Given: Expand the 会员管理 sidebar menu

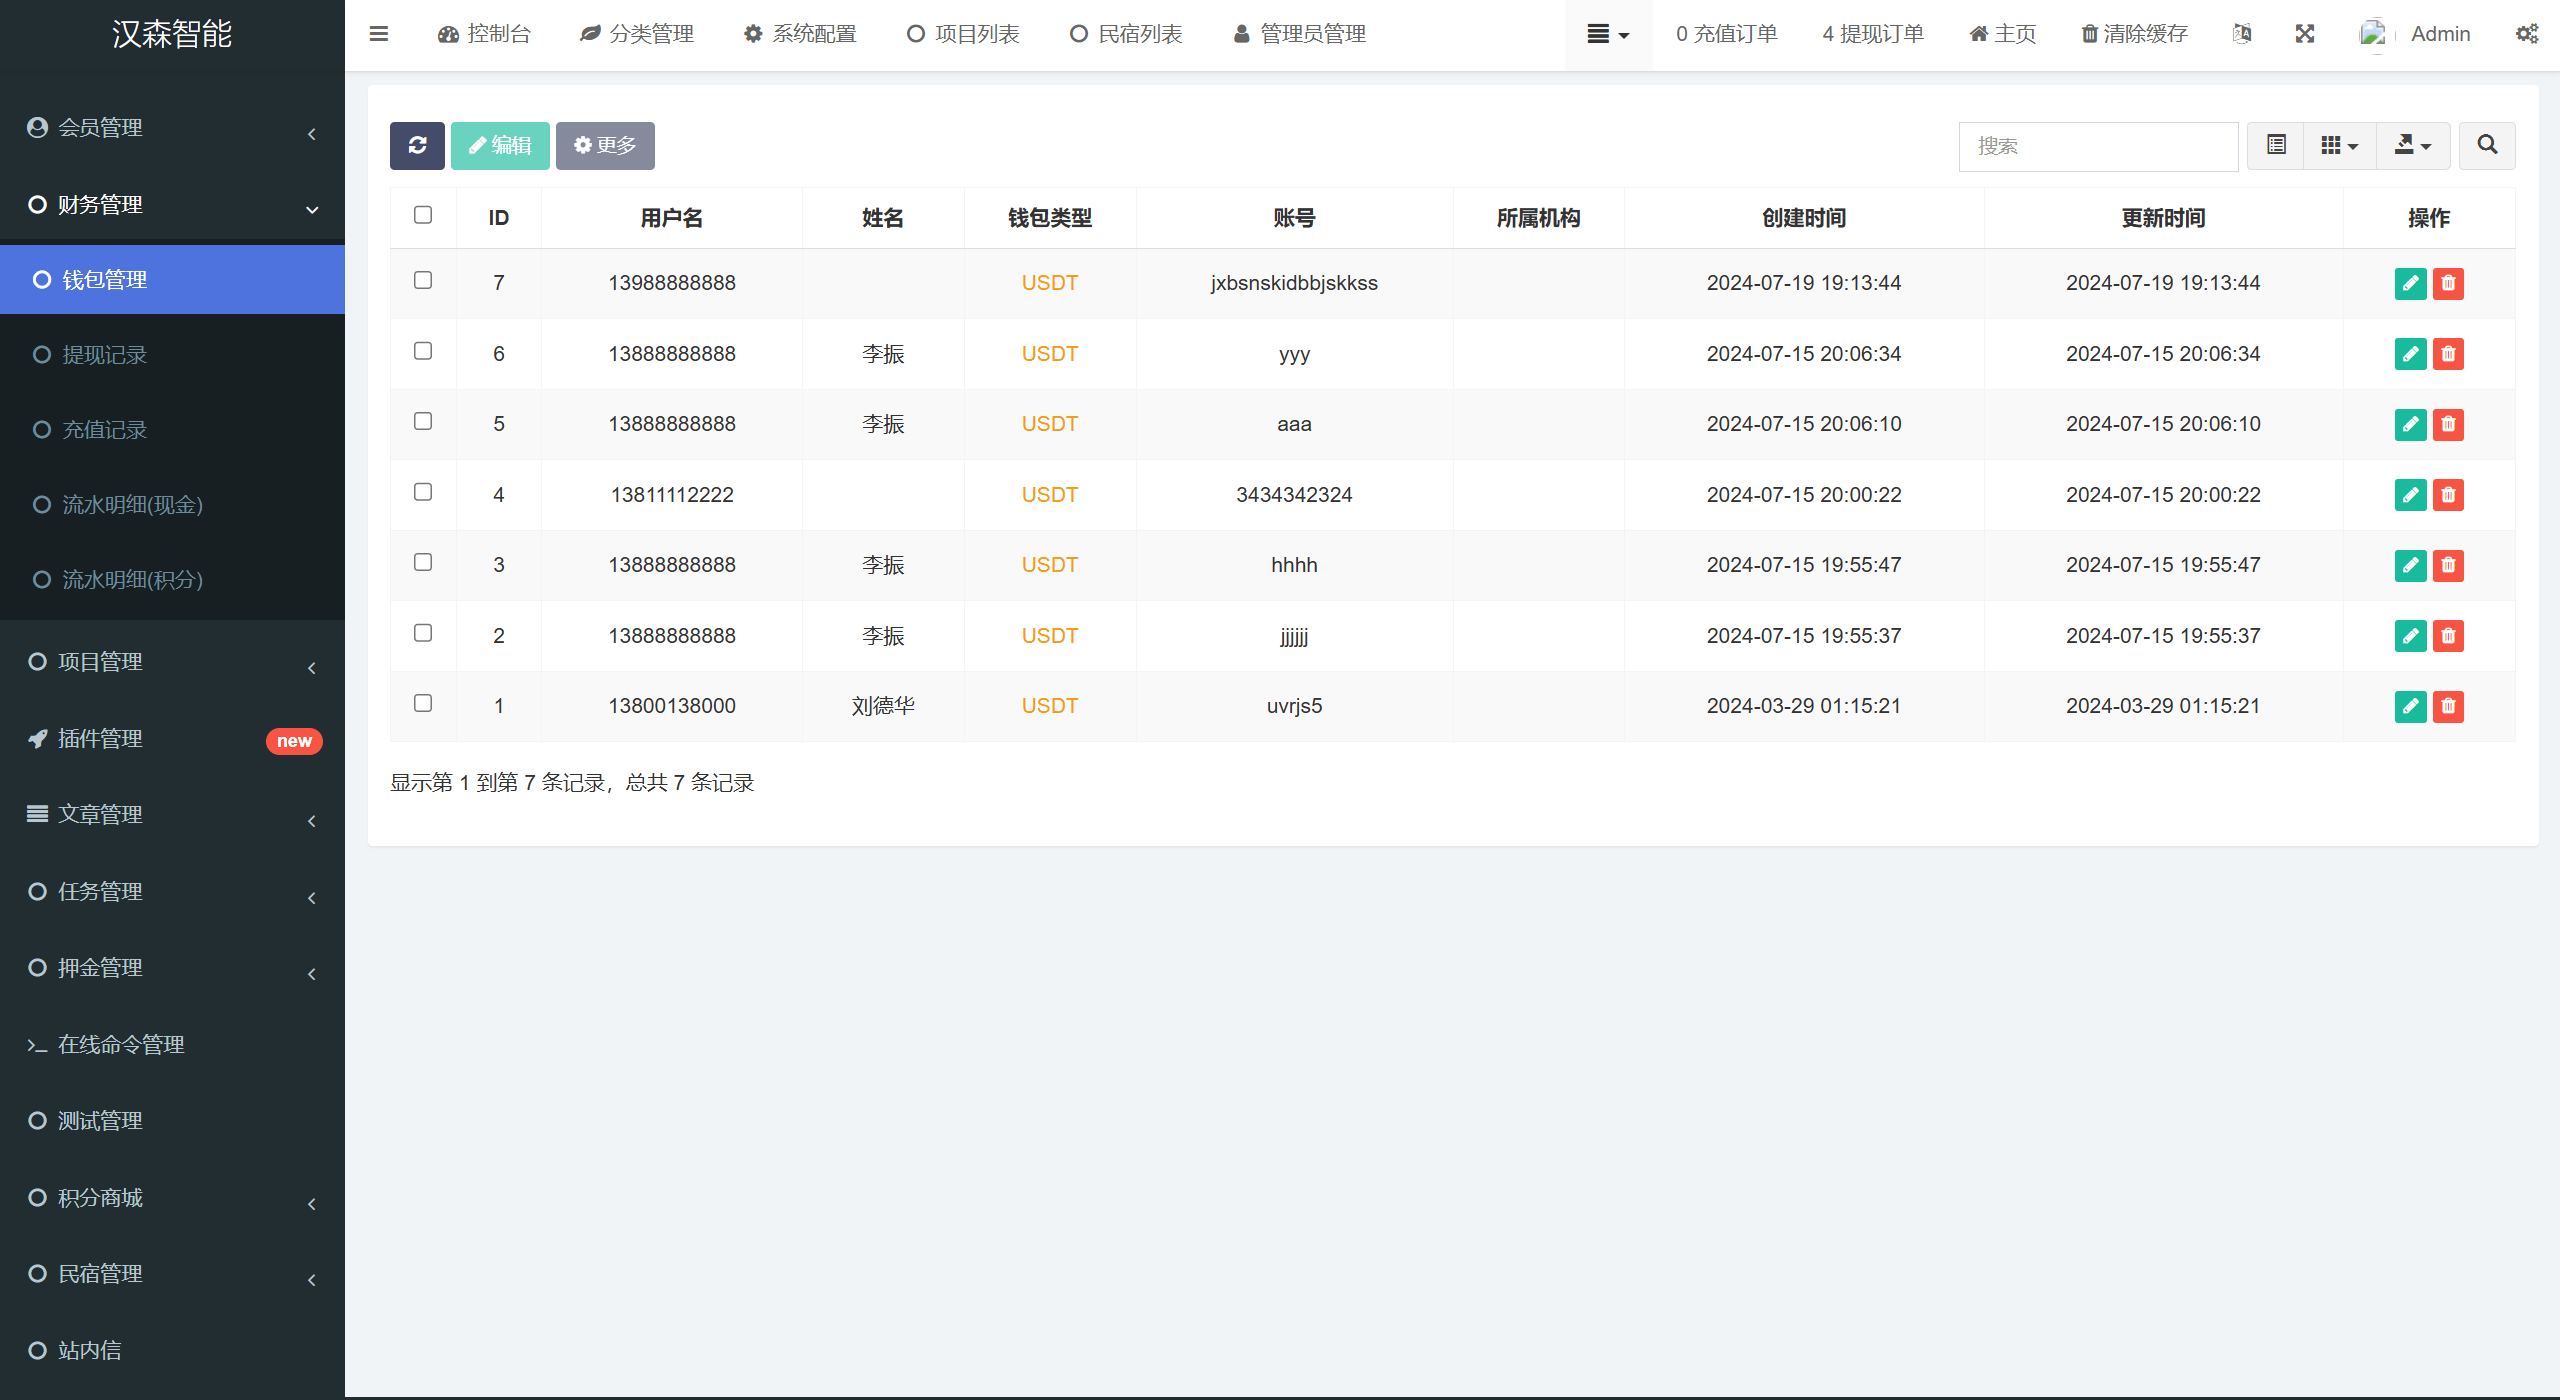Looking at the screenshot, I should 172,128.
